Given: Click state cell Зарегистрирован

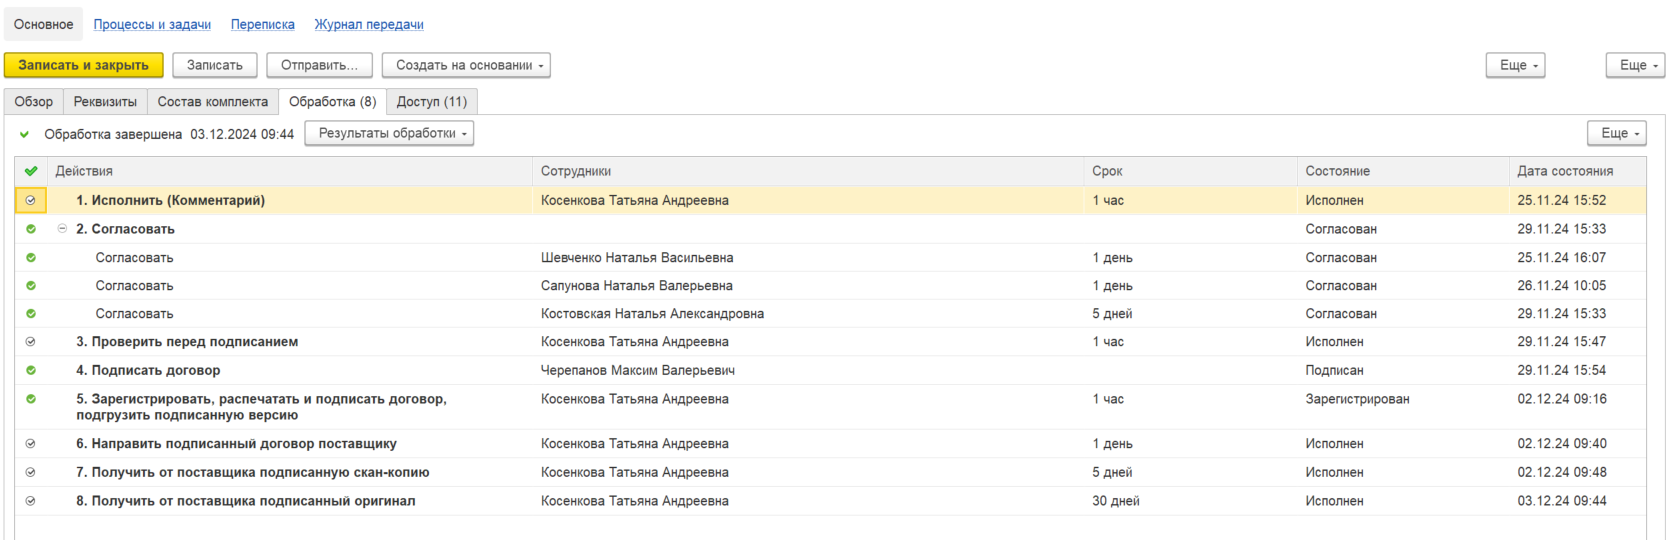Looking at the screenshot, I should (1357, 399).
